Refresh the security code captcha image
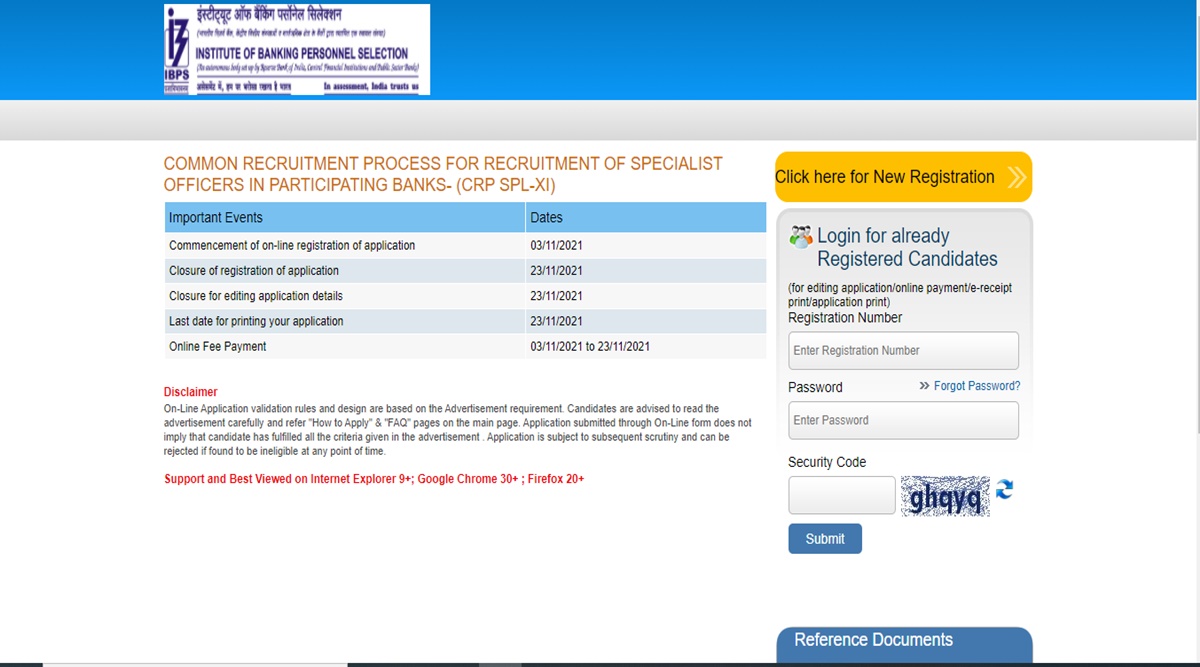1200x667 pixels. 1006,492
